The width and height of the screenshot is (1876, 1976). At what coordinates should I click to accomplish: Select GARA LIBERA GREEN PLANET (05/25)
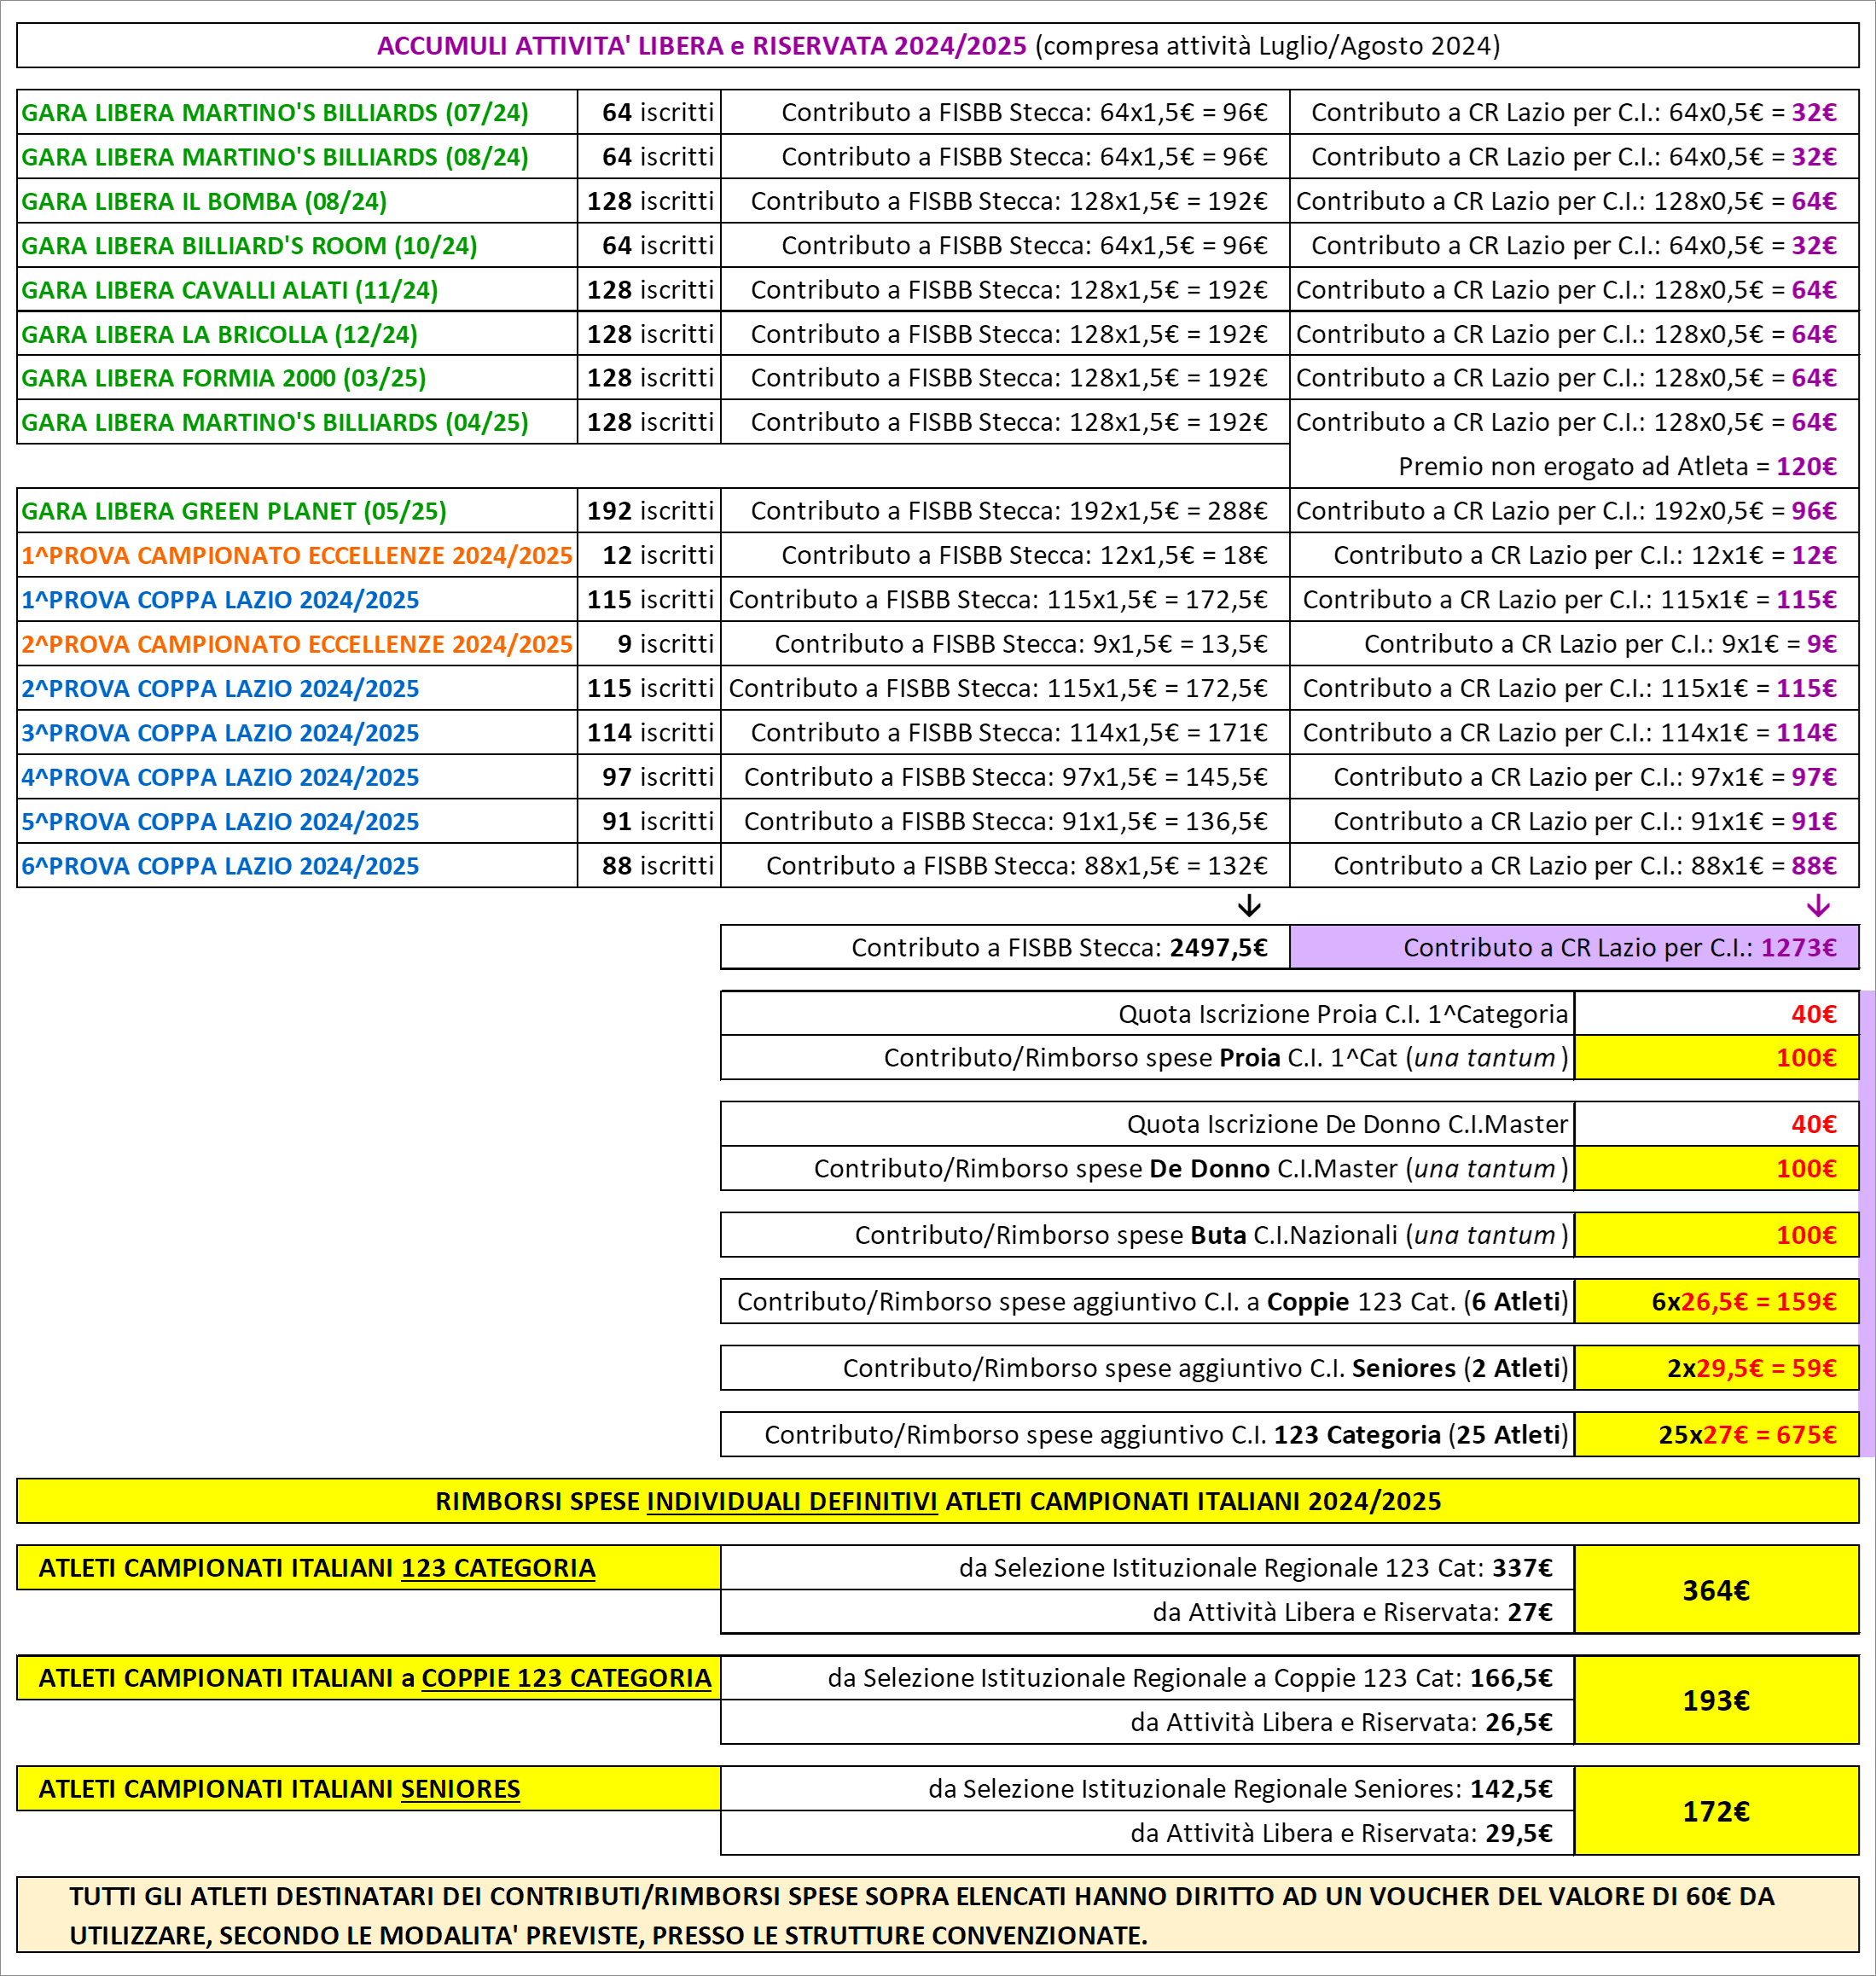tap(234, 511)
